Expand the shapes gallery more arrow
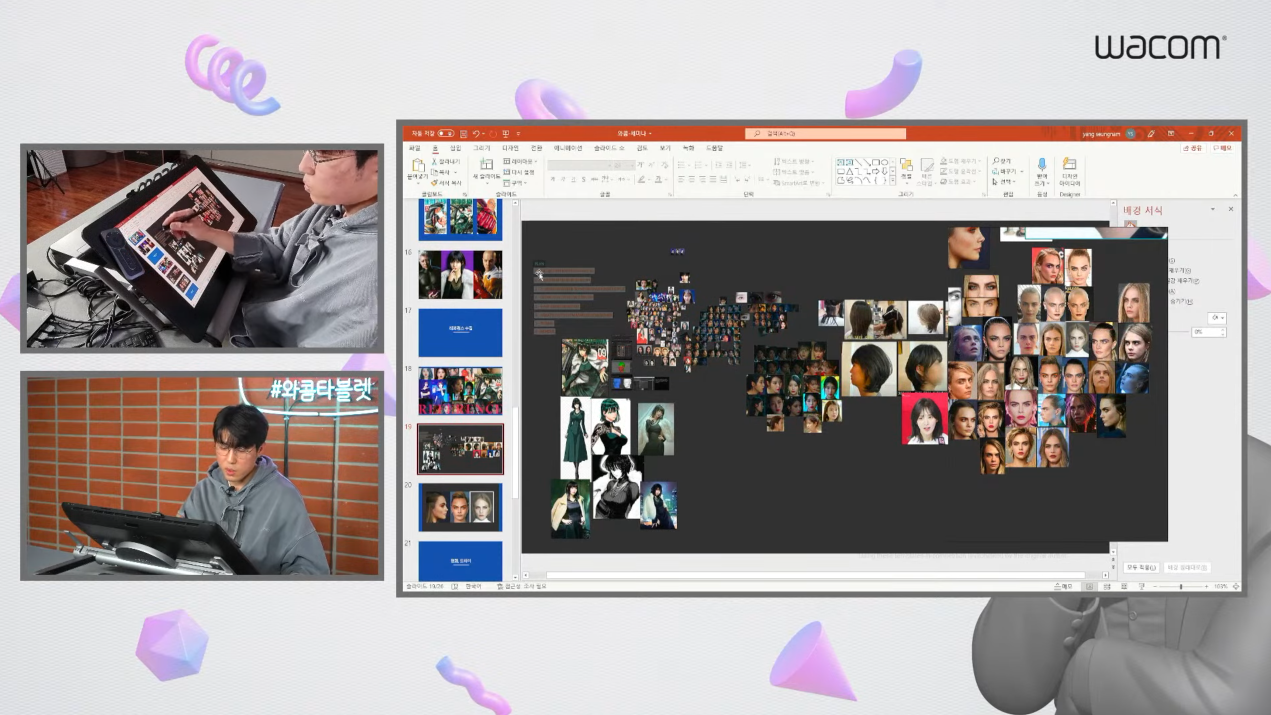1271x715 pixels. 893,180
